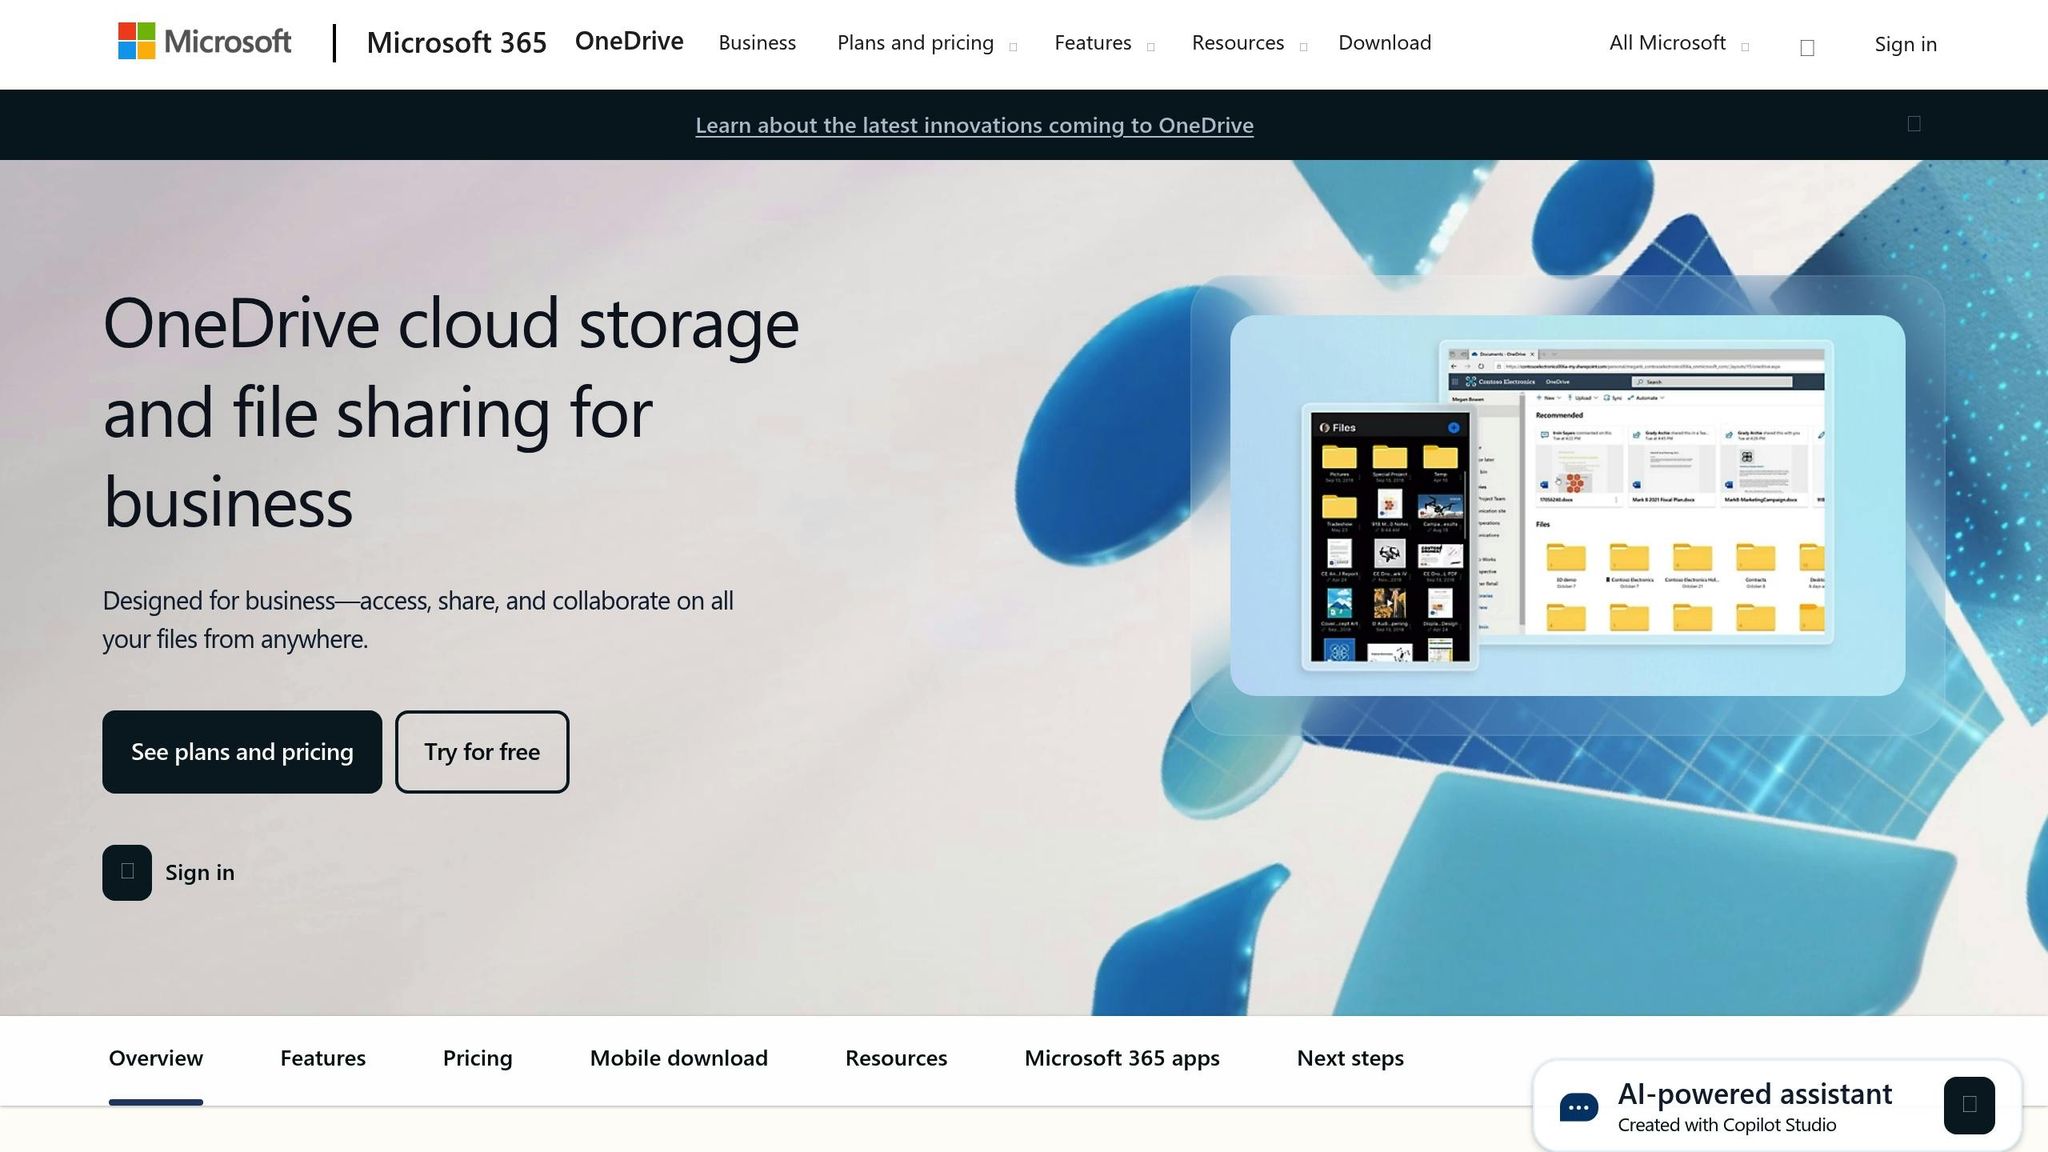Open the search icon in the header

(1806, 45)
